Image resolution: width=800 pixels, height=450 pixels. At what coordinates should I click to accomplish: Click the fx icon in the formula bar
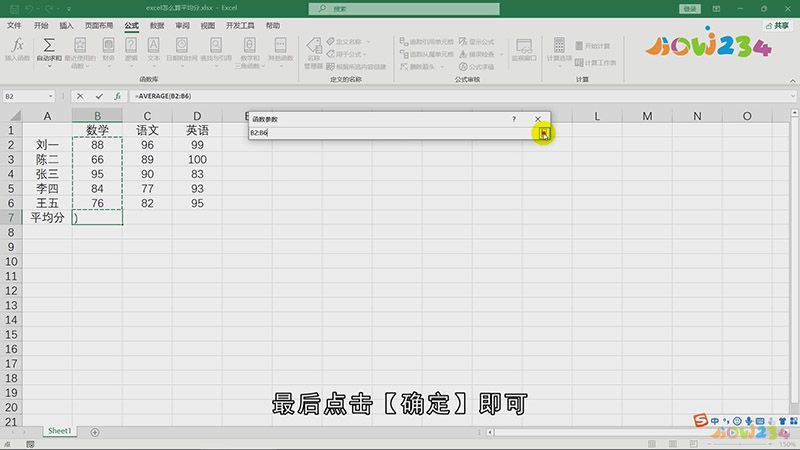click(117, 96)
